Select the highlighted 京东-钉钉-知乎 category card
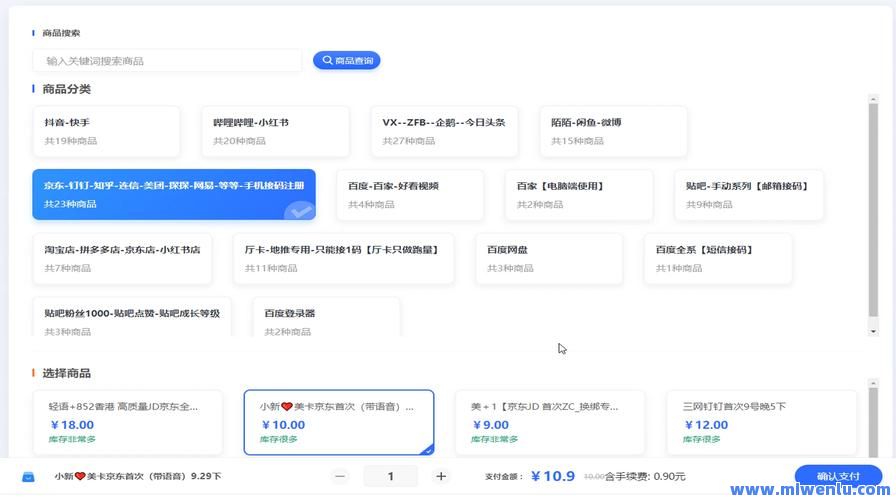The image size is (896, 500). 174,194
